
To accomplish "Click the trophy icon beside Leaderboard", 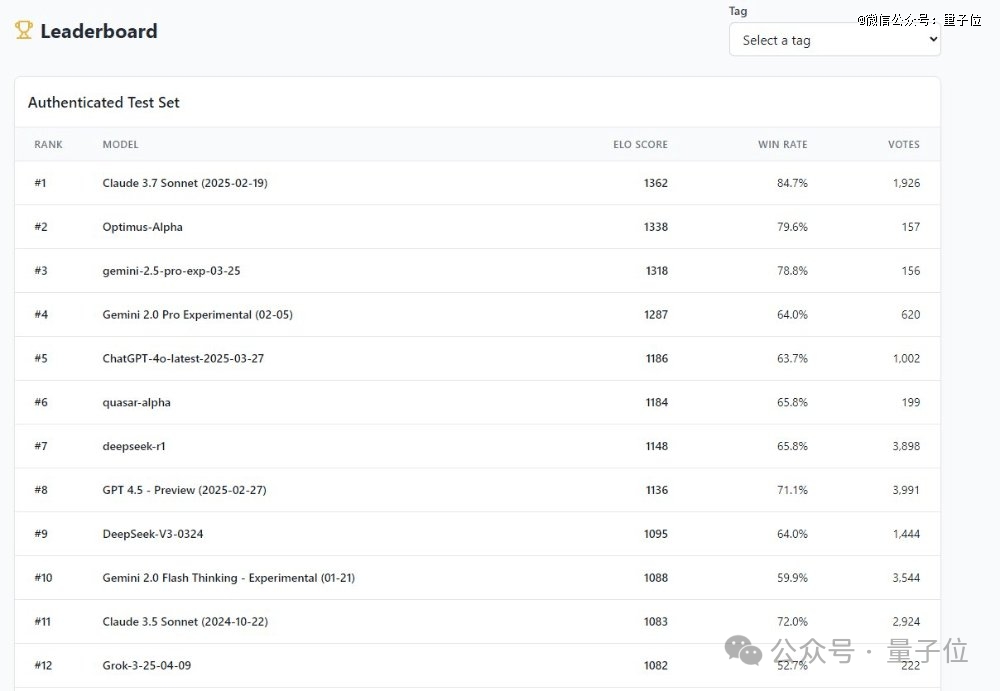I will tap(24, 30).
